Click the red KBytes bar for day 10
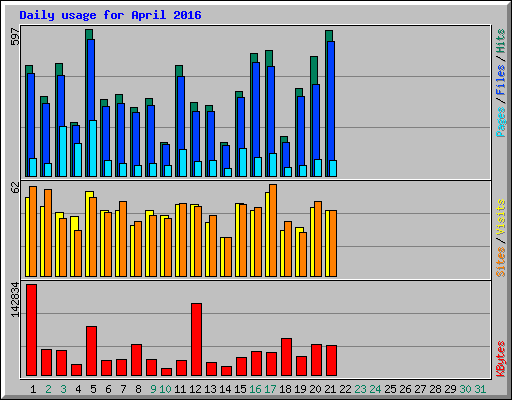Image resolution: width=512 pixels, height=400 pixels. click(x=166, y=372)
